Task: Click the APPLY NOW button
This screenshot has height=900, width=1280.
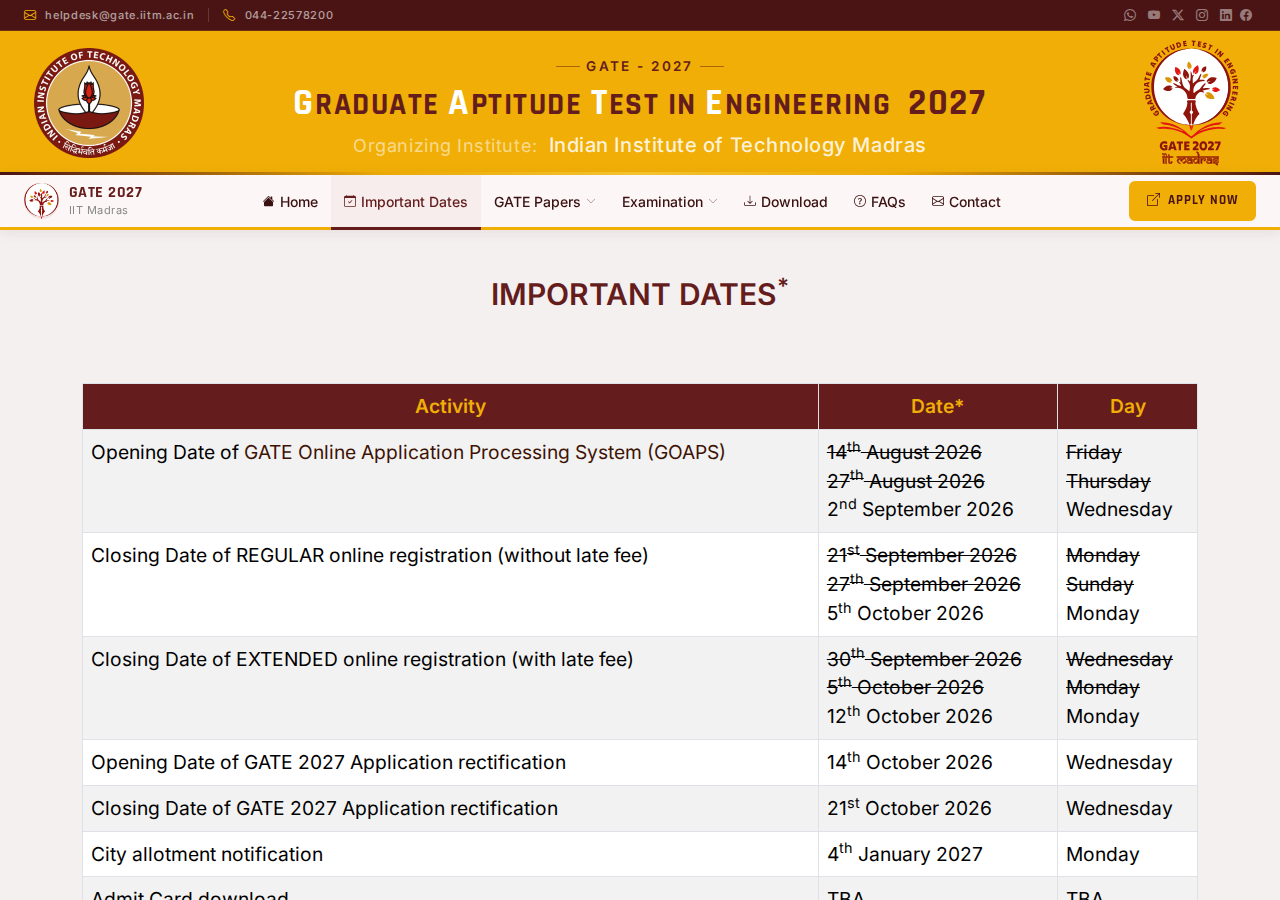Action: [x=1192, y=201]
